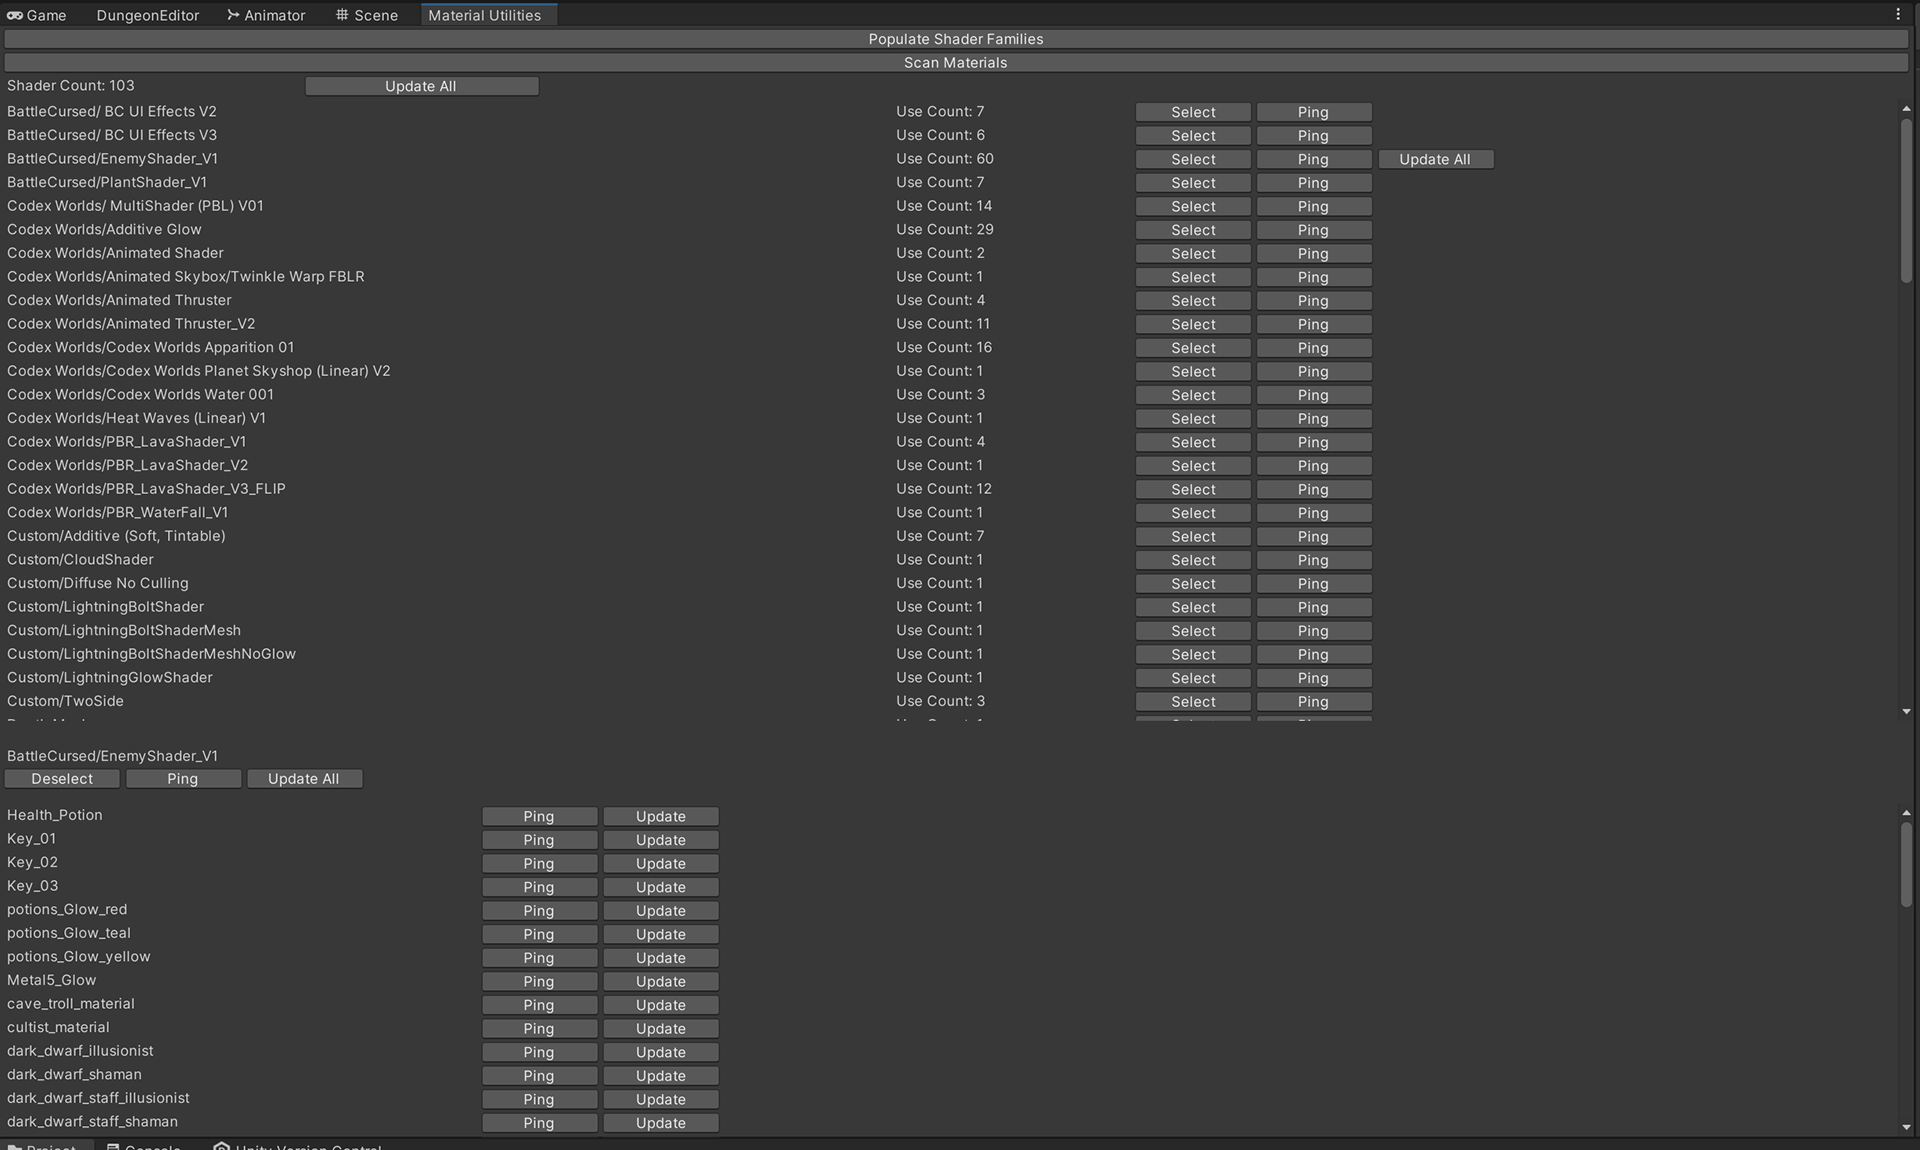The width and height of the screenshot is (1920, 1150).
Task: Select PBR_LavaShader_V2 shader
Action: (1193, 466)
